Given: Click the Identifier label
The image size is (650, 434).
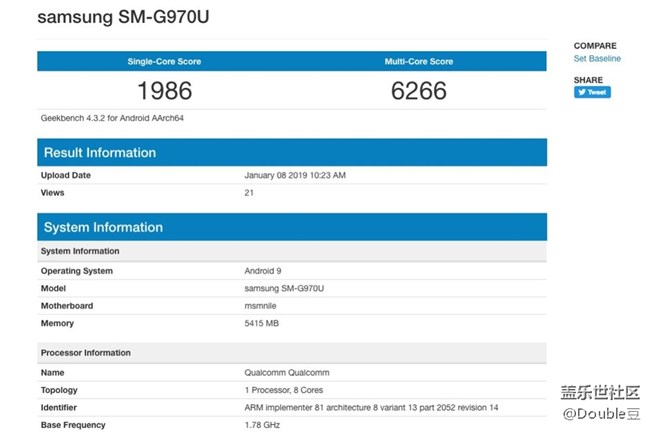Looking at the screenshot, I should click(58, 407).
